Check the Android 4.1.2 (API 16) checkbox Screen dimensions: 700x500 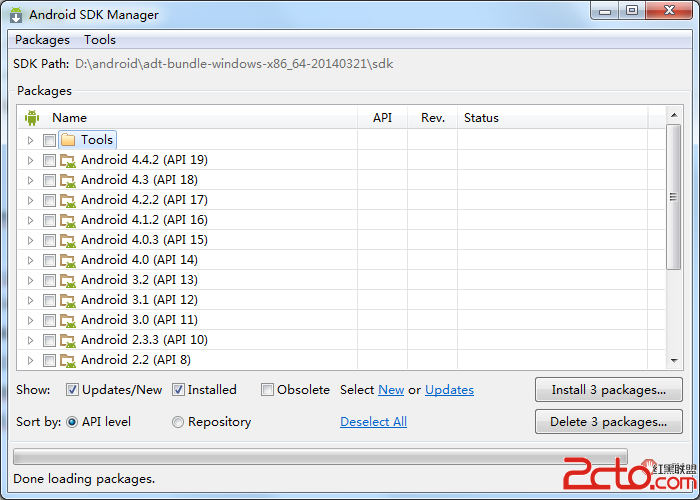(x=49, y=220)
